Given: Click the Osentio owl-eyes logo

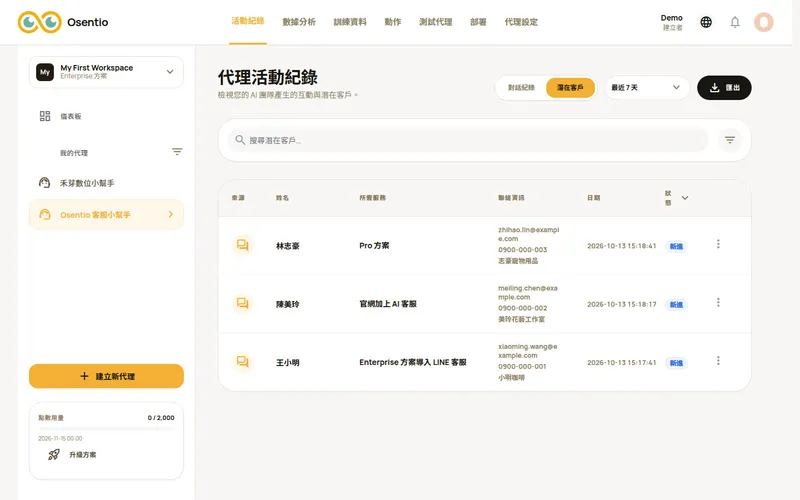Looking at the screenshot, I should coord(39,22).
